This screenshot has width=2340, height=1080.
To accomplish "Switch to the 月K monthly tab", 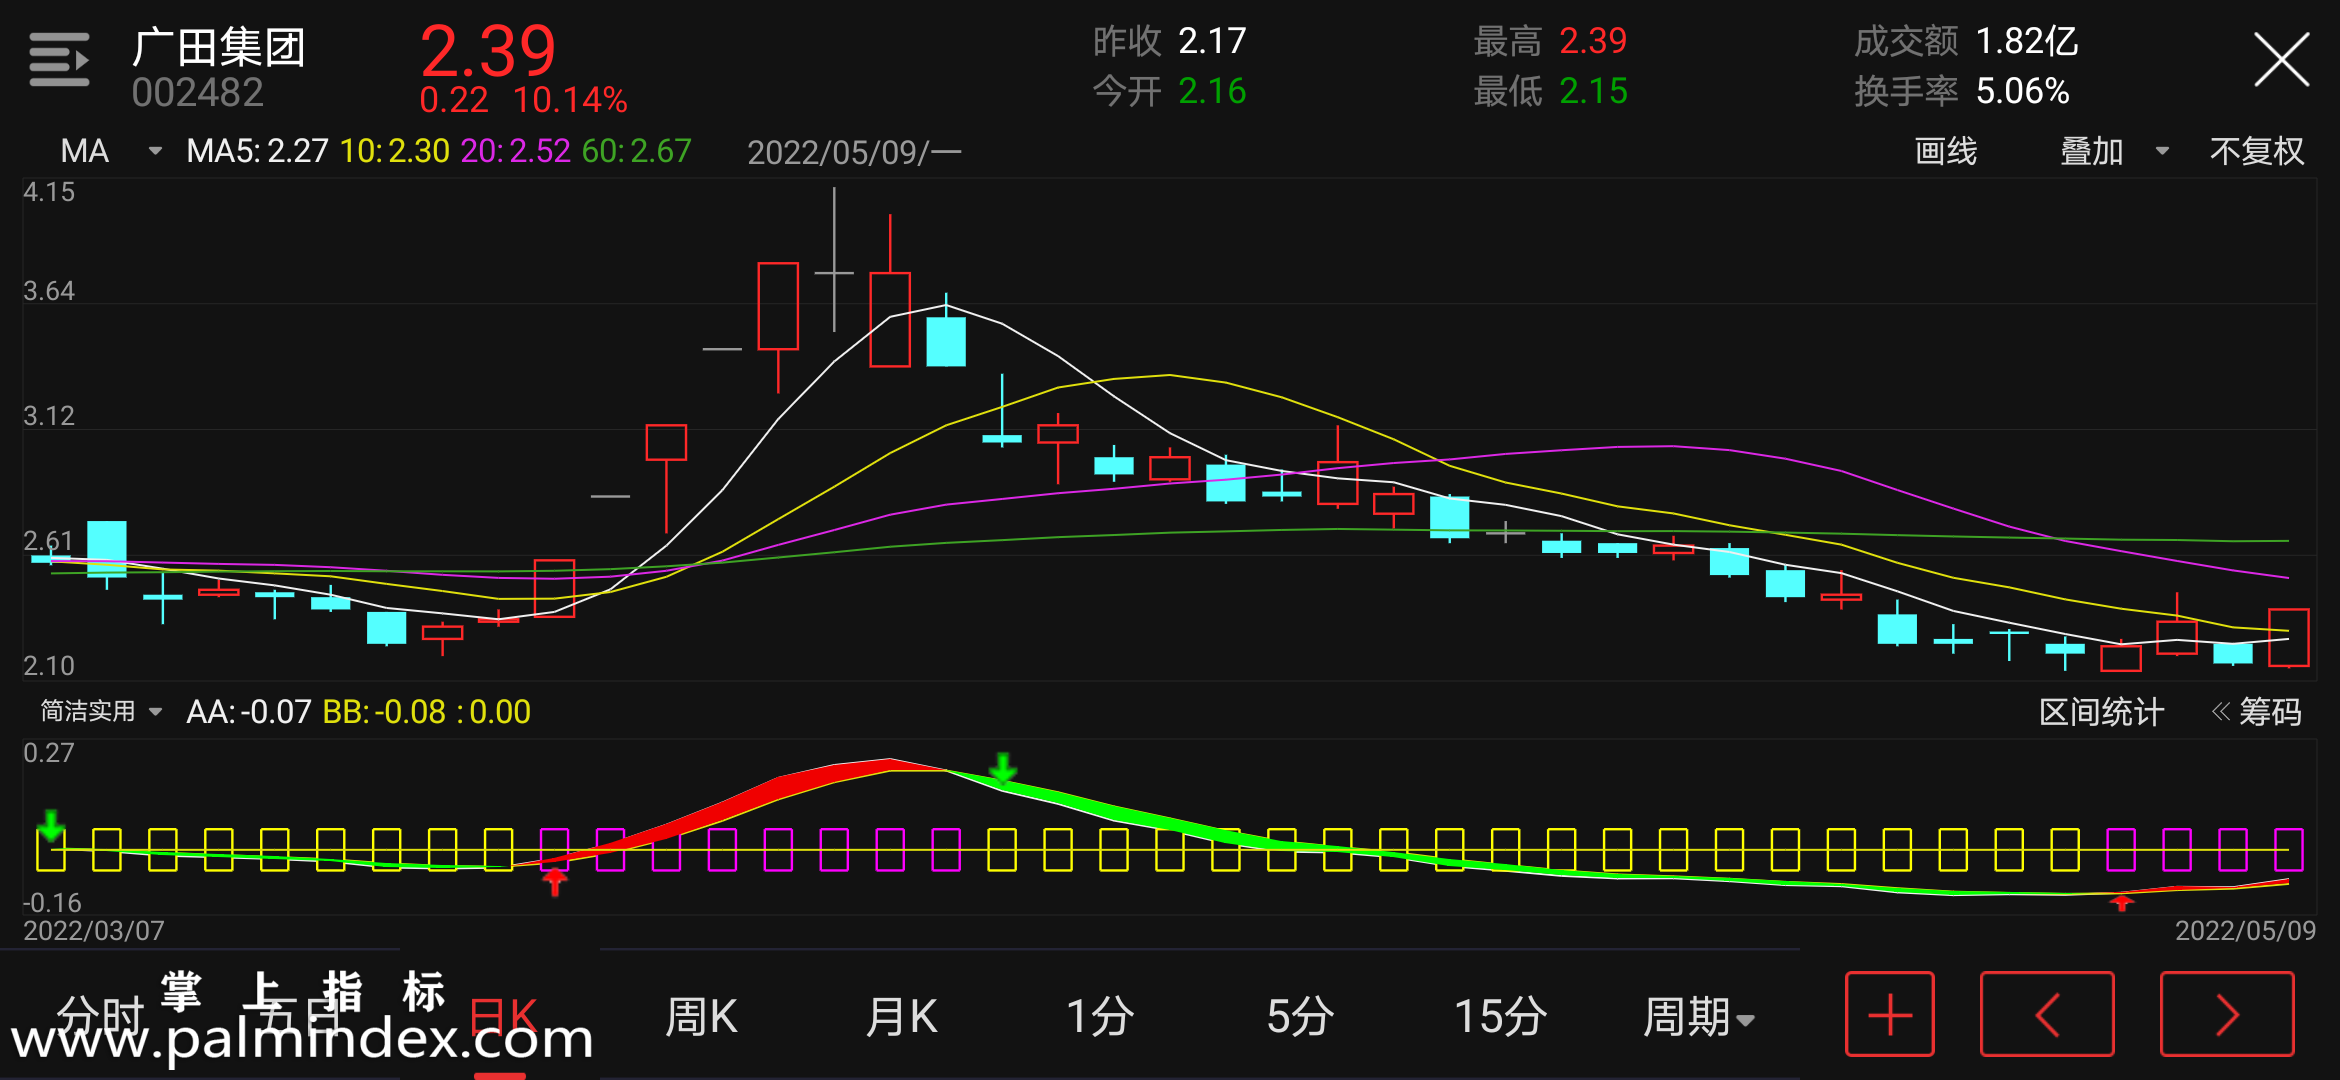I will coord(901,1016).
